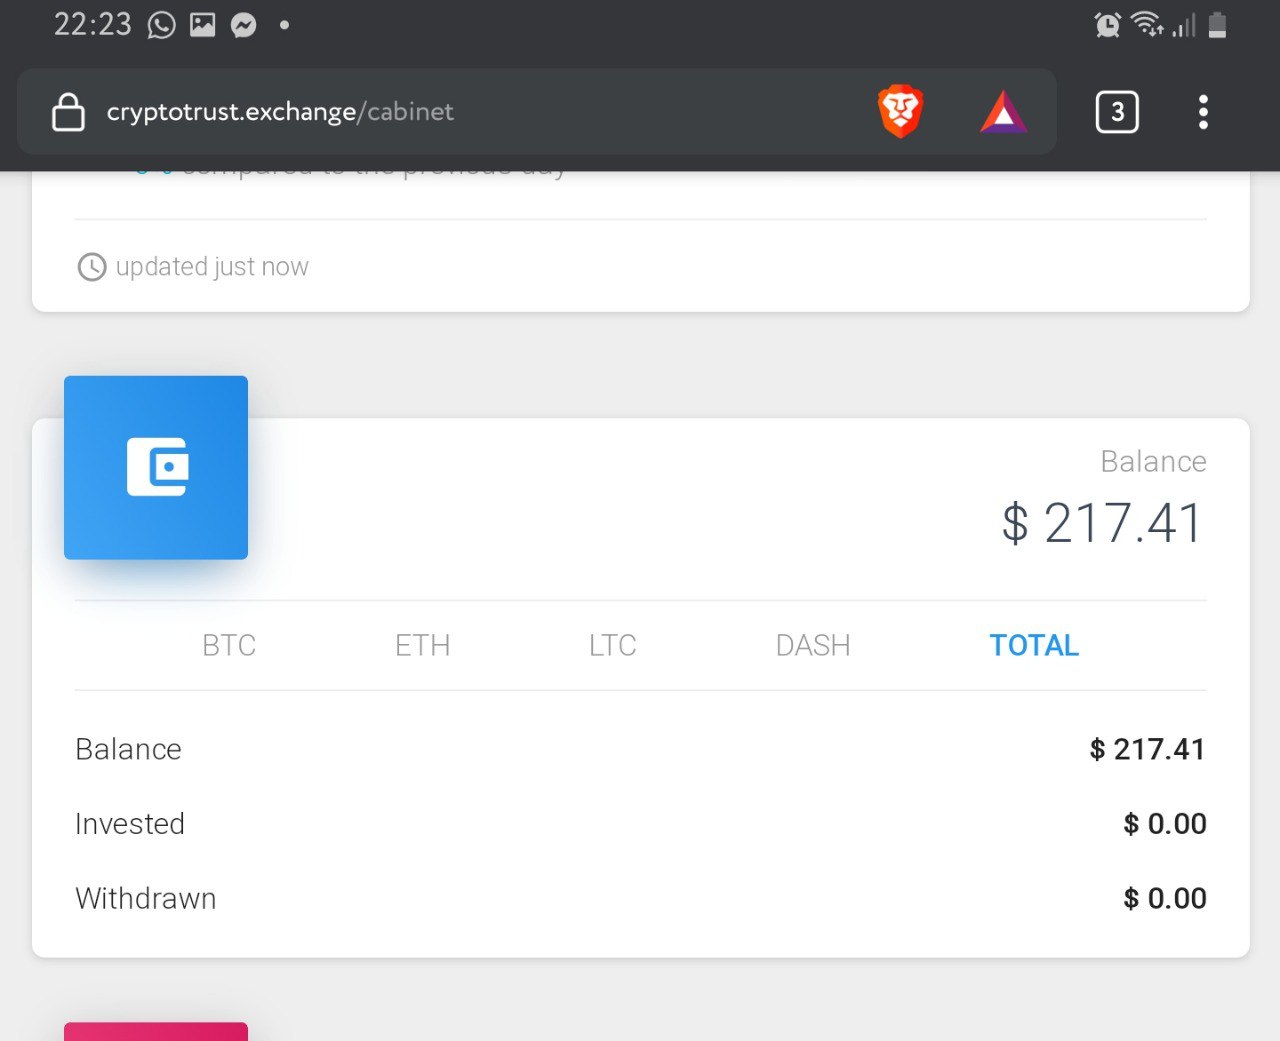Tap the cryptotrust.exchange address bar
Viewport: 1280px width, 1041px height.
pos(280,112)
